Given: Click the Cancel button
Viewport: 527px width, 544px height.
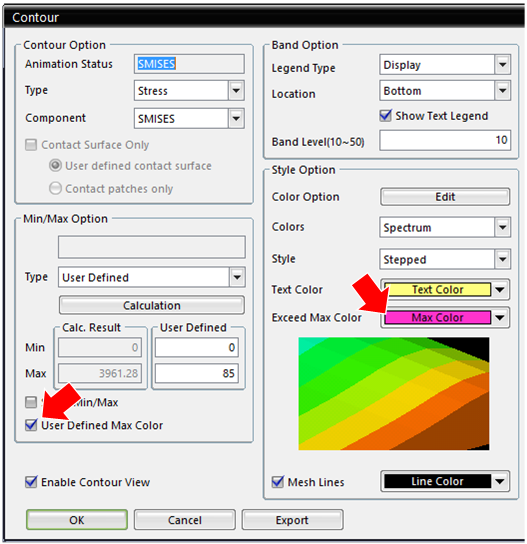Looking at the screenshot, I should [185, 520].
